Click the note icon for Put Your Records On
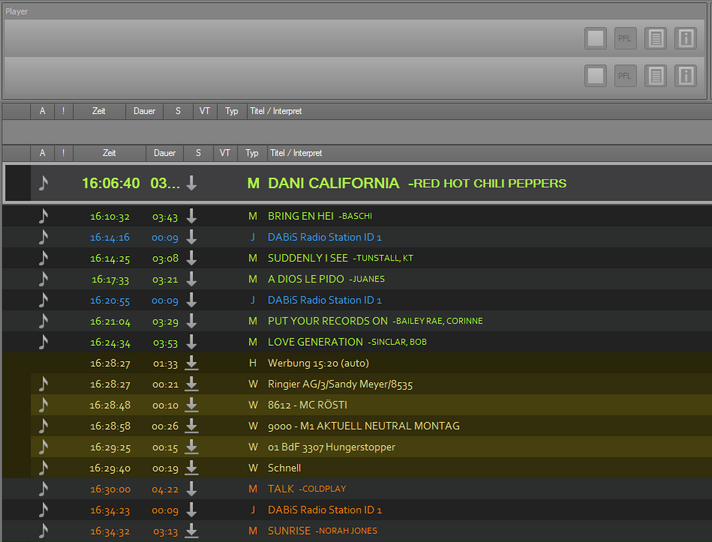 (43, 321)
